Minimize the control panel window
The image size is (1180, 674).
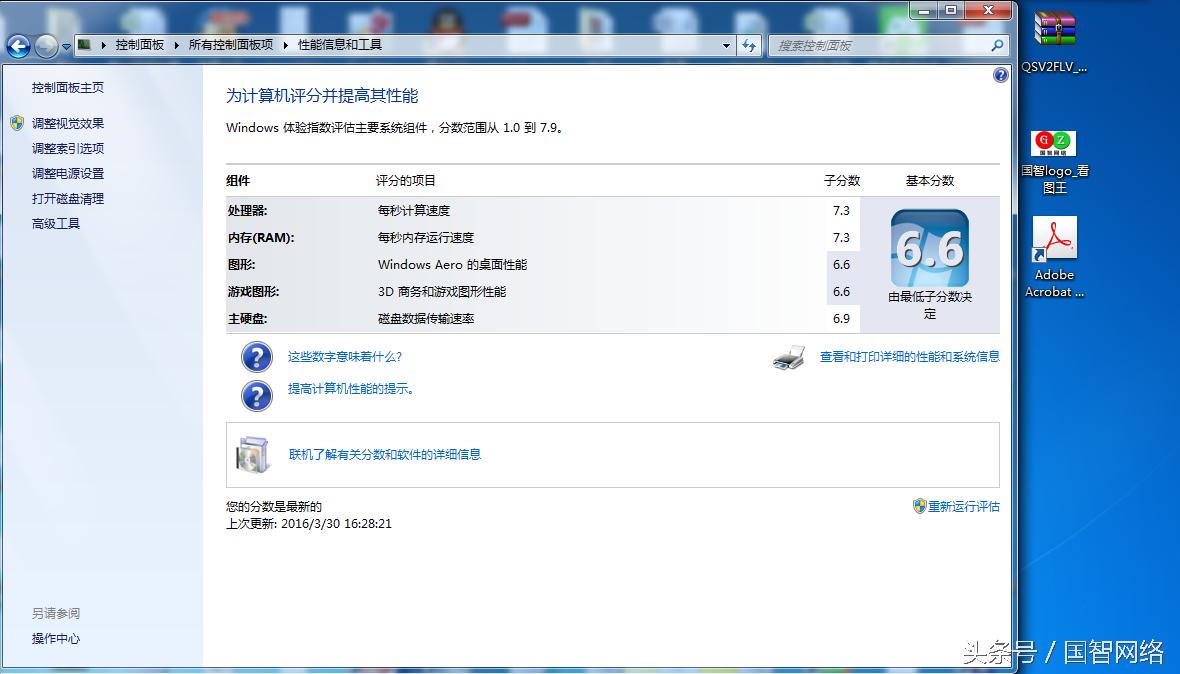point(924,11)
